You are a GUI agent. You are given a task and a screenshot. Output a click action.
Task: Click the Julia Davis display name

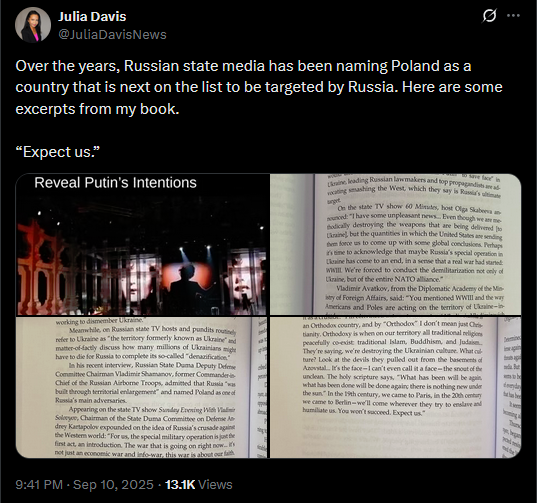pyautogui.click(x=92, y=16)
